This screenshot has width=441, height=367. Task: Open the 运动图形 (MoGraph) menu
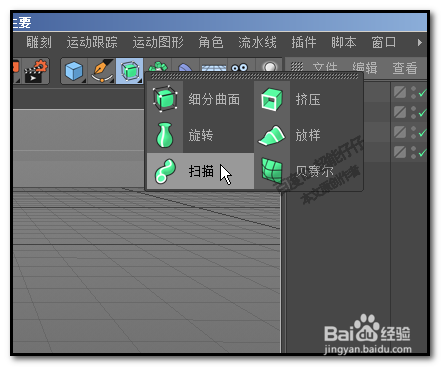[x=158, y=42]
